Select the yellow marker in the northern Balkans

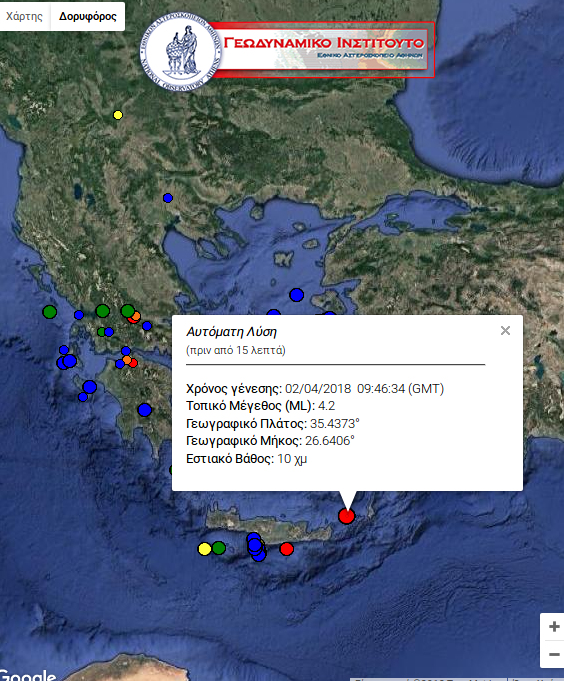coord(118,115)
